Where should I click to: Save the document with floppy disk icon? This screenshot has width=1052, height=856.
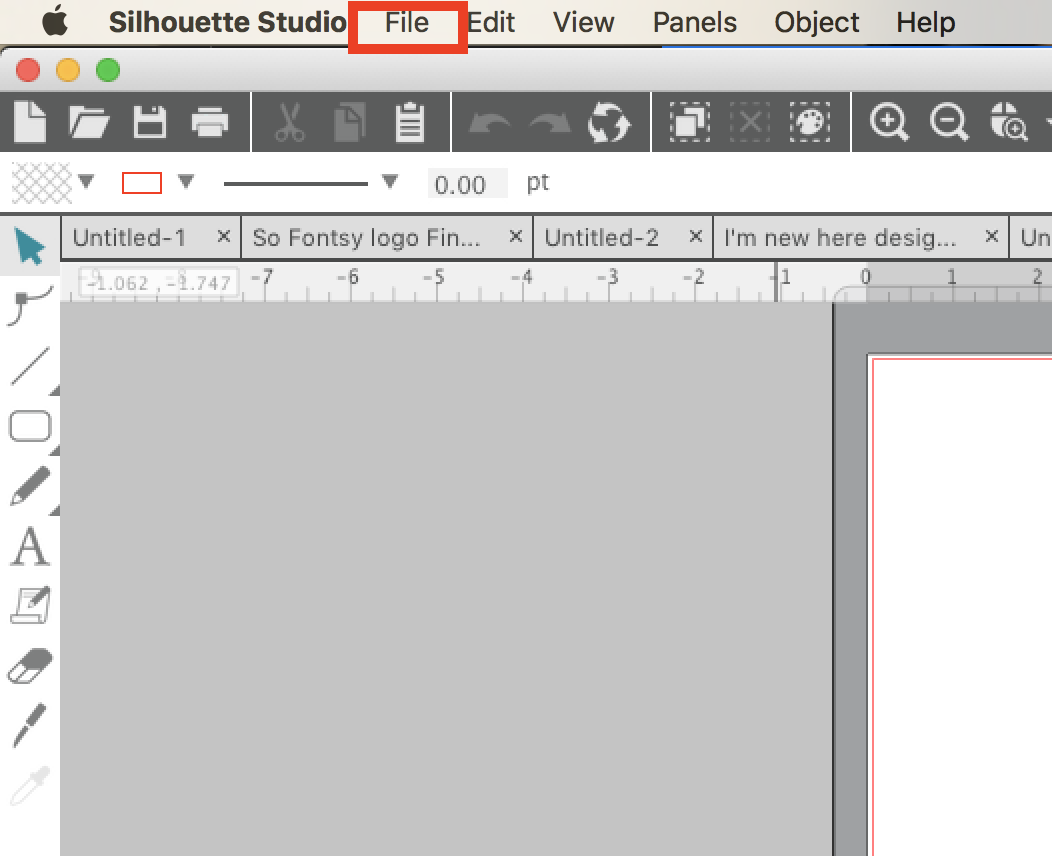point(150,122)
